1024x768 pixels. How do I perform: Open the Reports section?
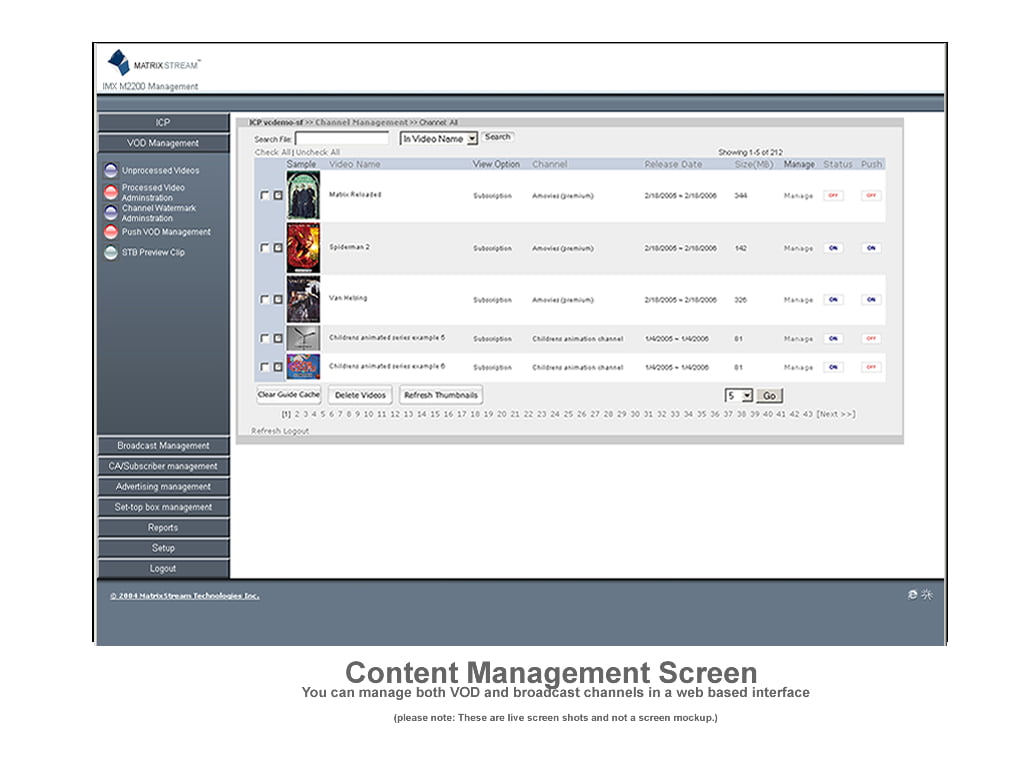pos(163,528)
